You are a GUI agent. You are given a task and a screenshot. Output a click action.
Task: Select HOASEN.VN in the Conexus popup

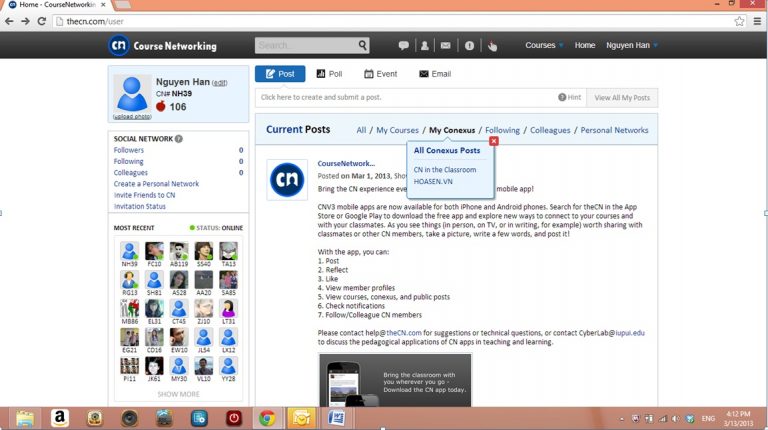(434, 182)
